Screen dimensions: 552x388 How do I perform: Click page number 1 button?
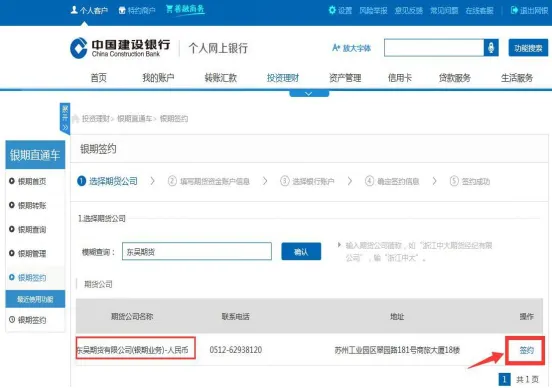click(x=504, y=379)
